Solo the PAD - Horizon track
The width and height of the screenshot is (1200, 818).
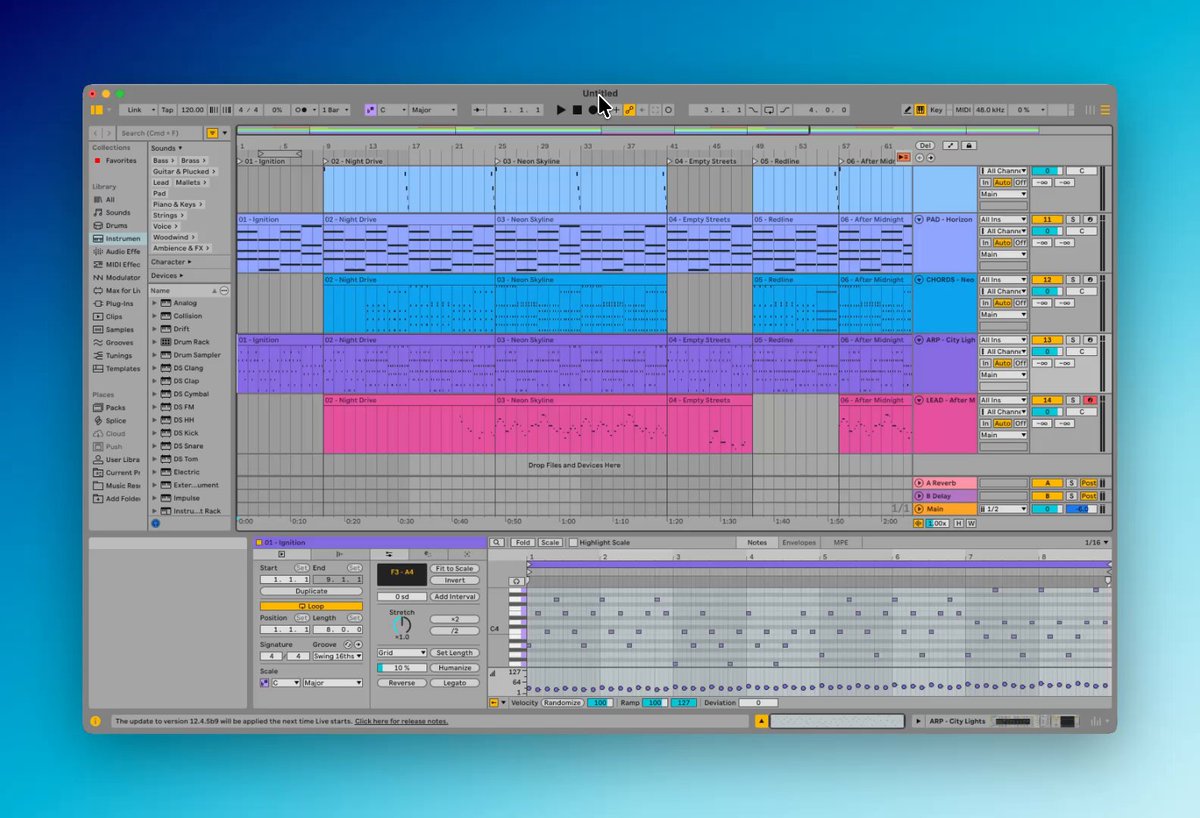pyautogui.click(x=1072, y=219)
